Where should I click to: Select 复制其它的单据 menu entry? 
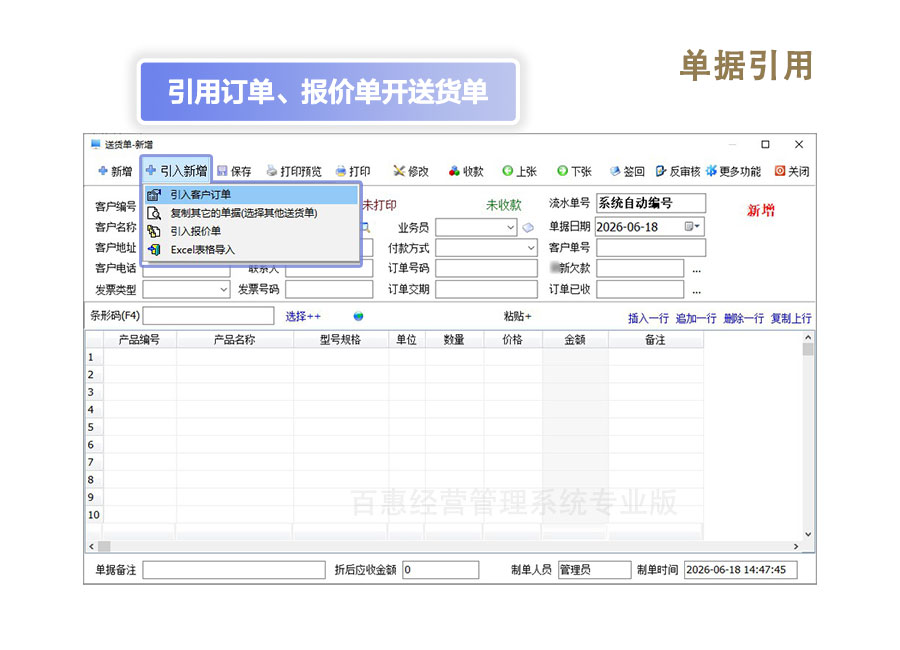[251, 213]
